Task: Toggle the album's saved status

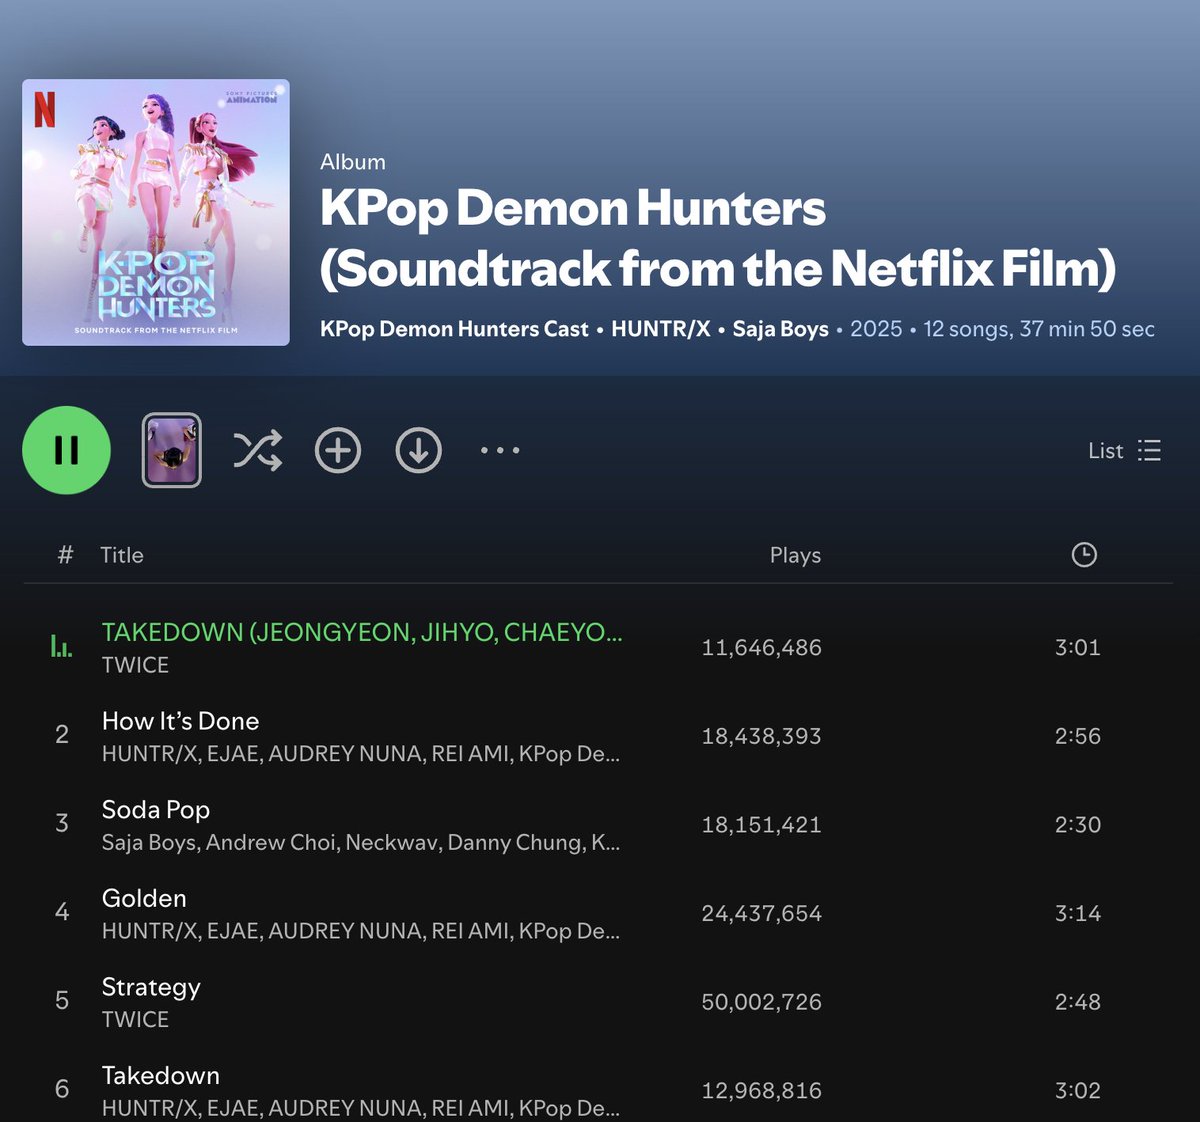Action: click(x=337, y=450)
